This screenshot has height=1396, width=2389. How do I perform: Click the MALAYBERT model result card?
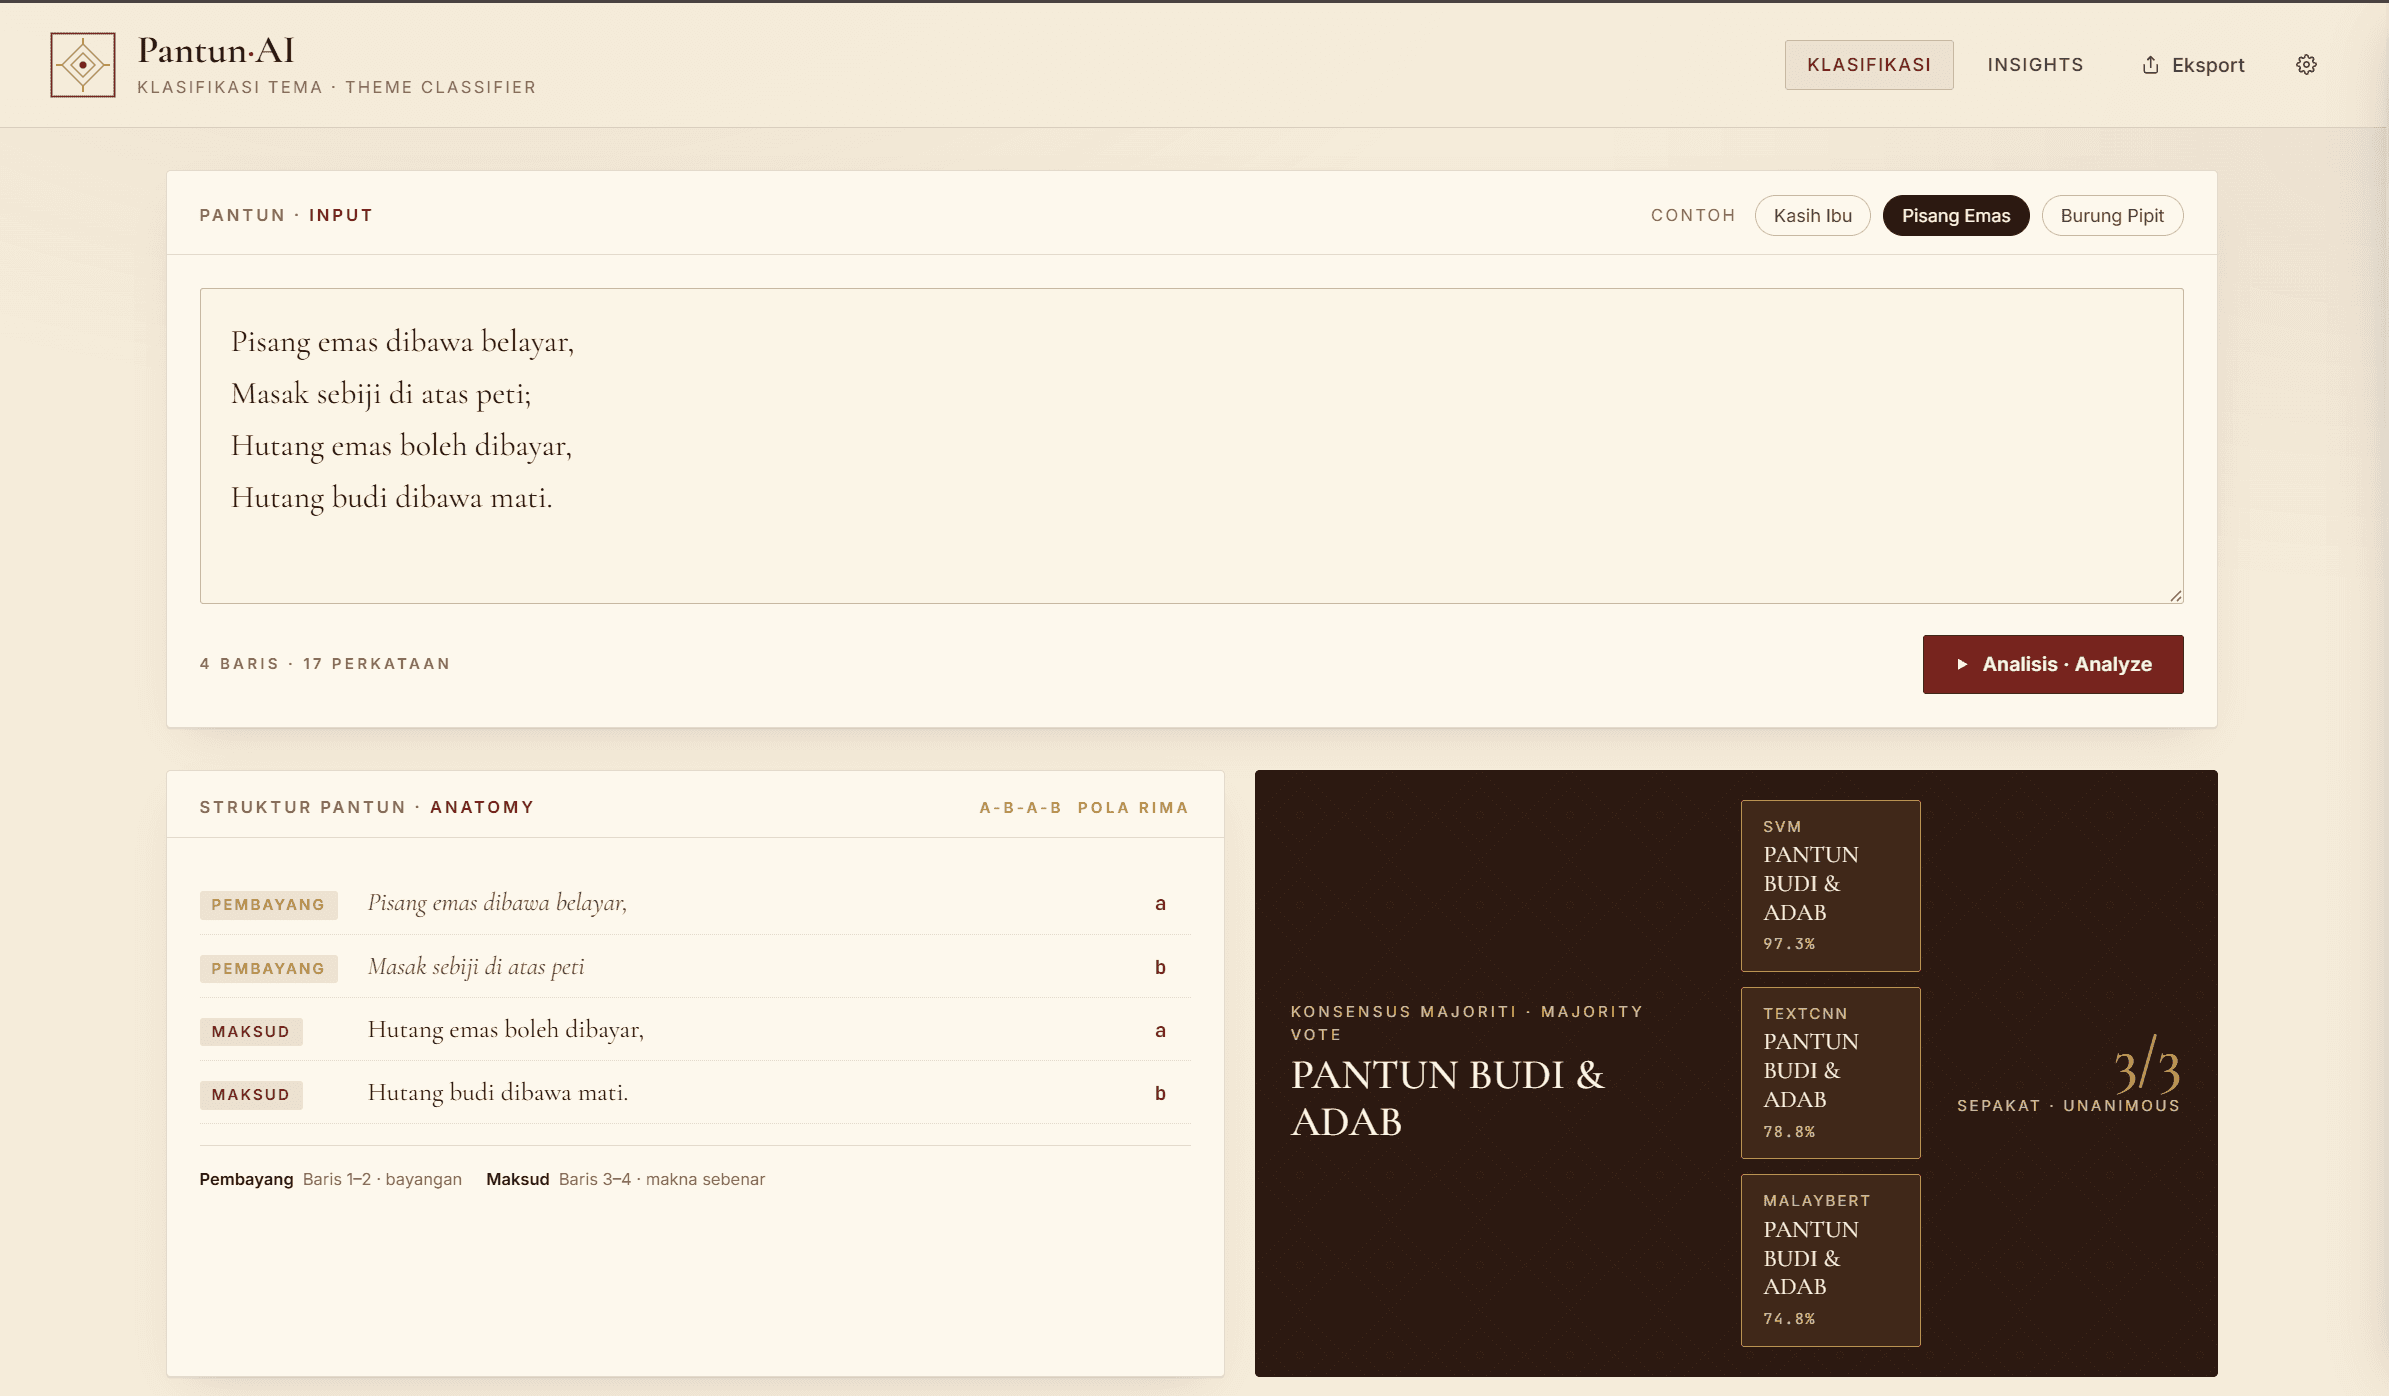[x=1830, y=1260]
